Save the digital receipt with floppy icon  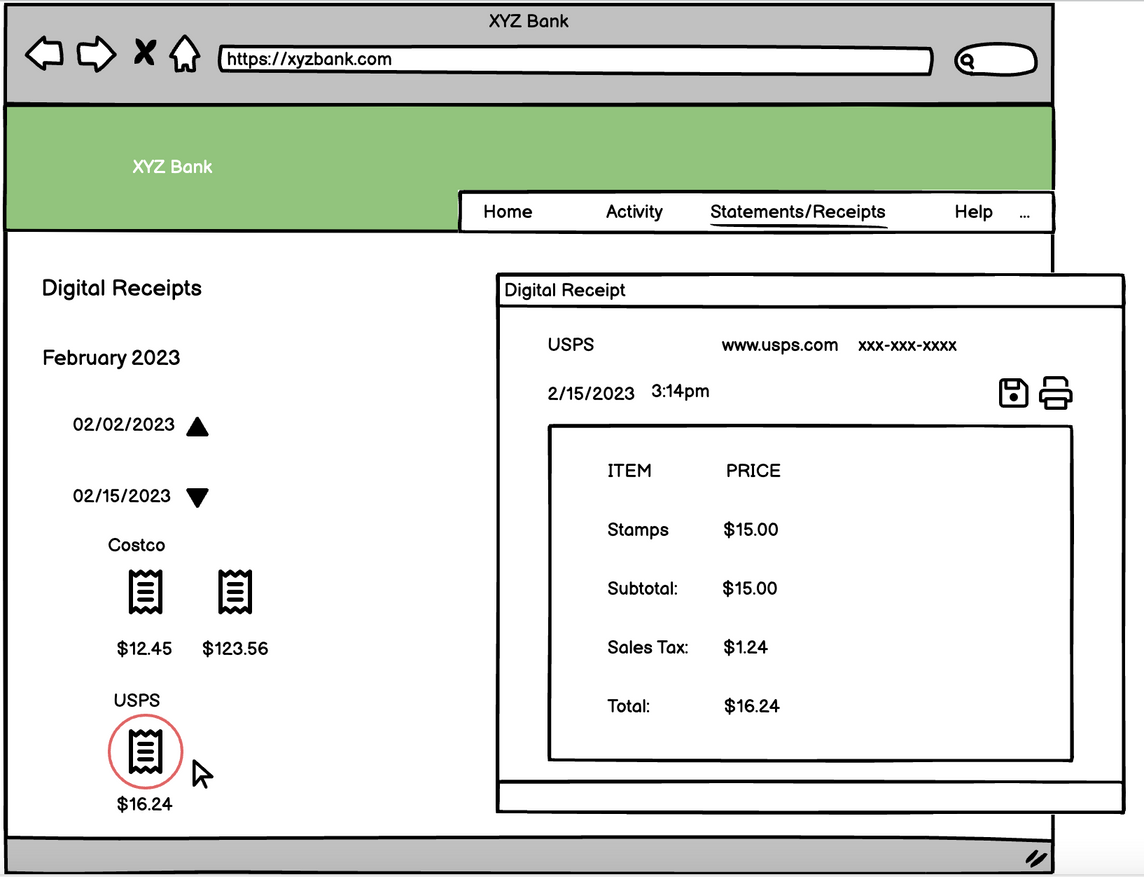tap(1013, 393)
